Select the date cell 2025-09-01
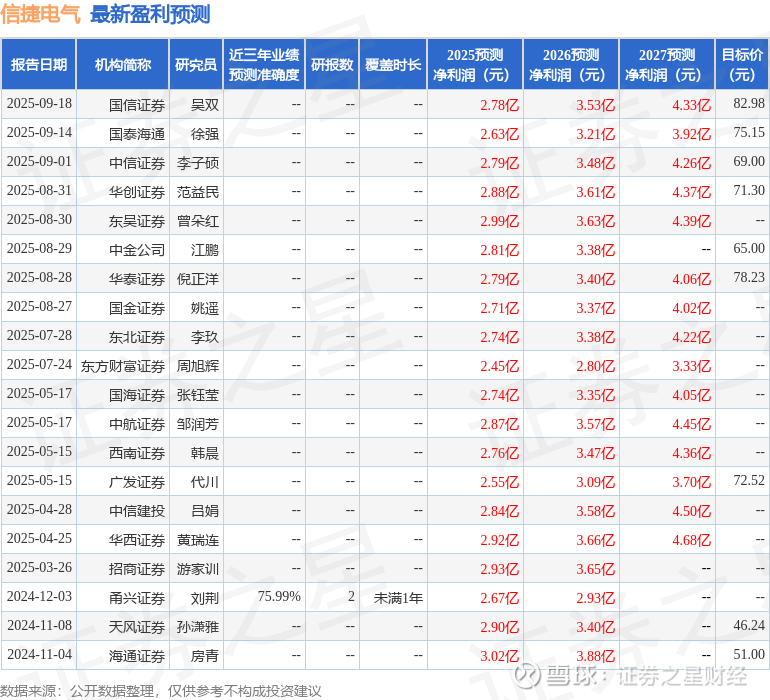The image size is (770, 700). pos(39,162)
